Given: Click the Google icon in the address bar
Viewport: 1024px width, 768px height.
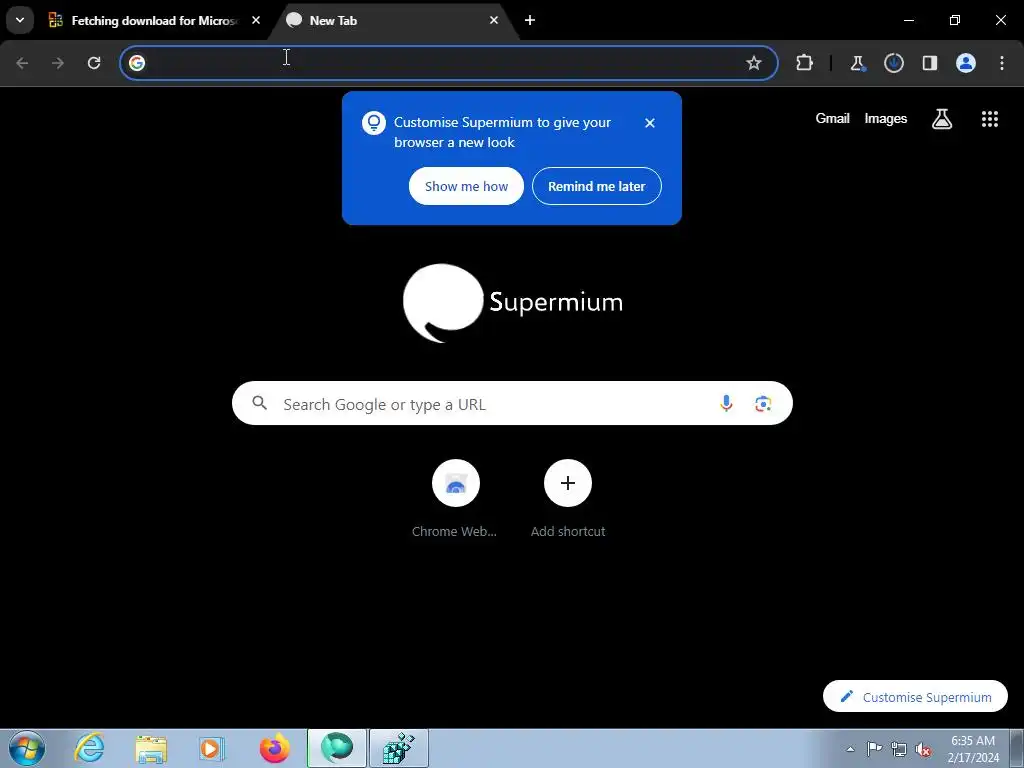Looking at the screenshot, I should [x=136, y=63].
